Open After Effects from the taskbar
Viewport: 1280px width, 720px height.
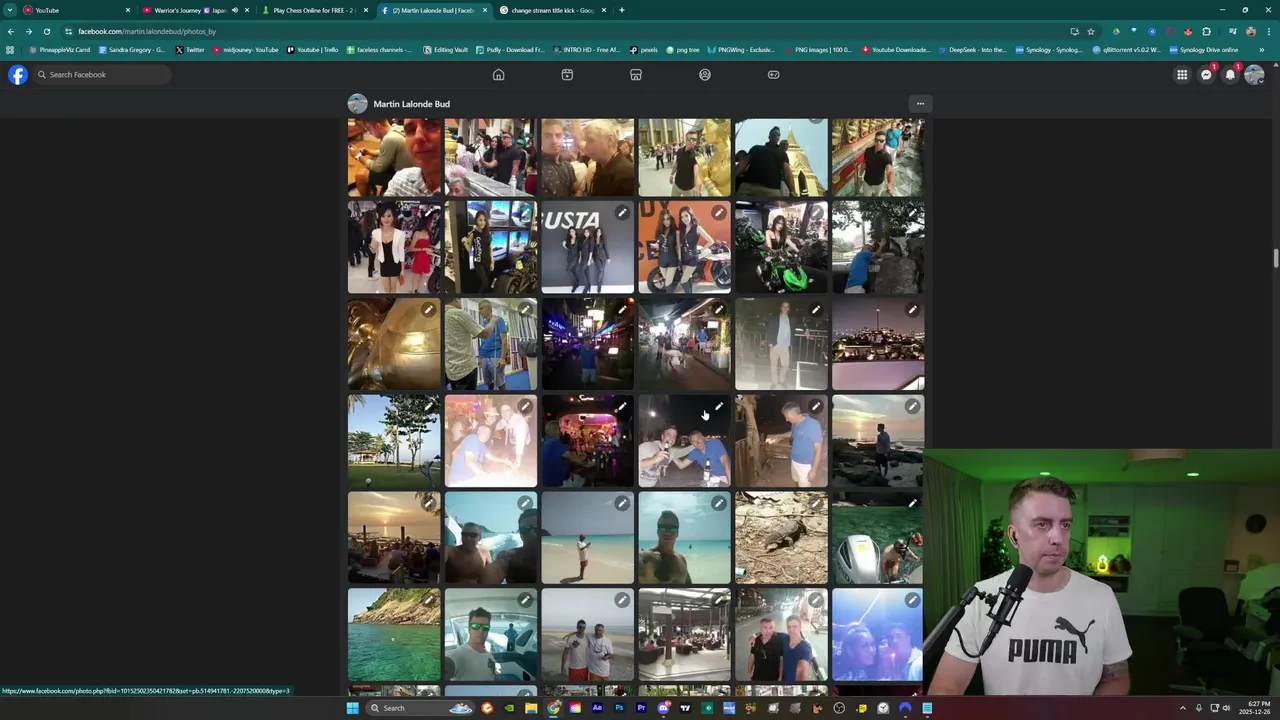click(597, 708)
